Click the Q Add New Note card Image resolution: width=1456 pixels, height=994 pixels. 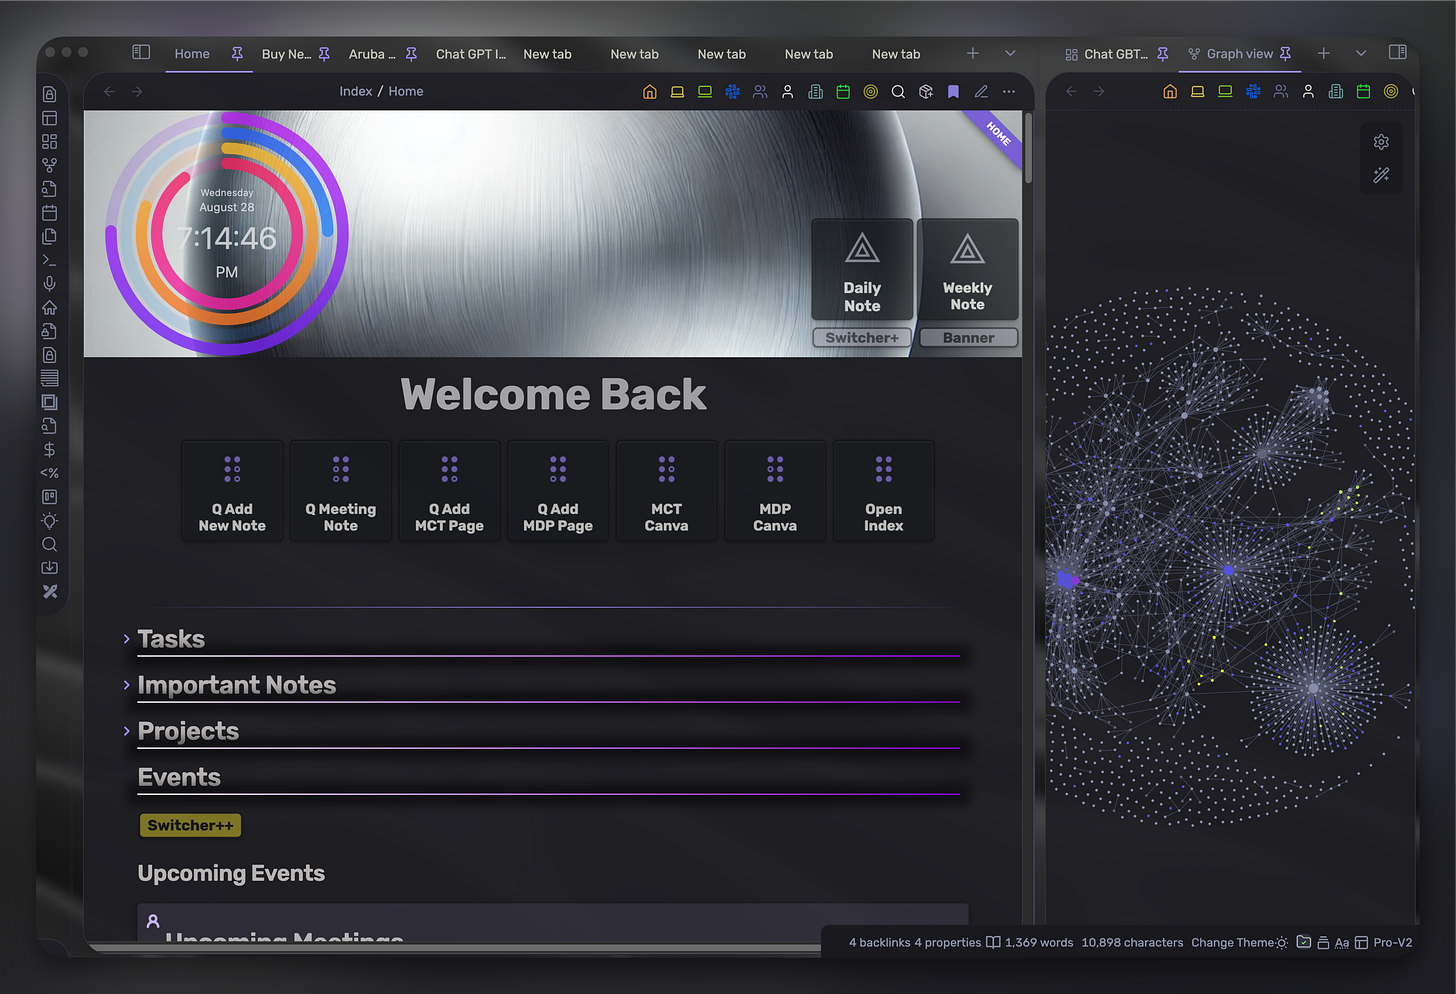point(232,491)
